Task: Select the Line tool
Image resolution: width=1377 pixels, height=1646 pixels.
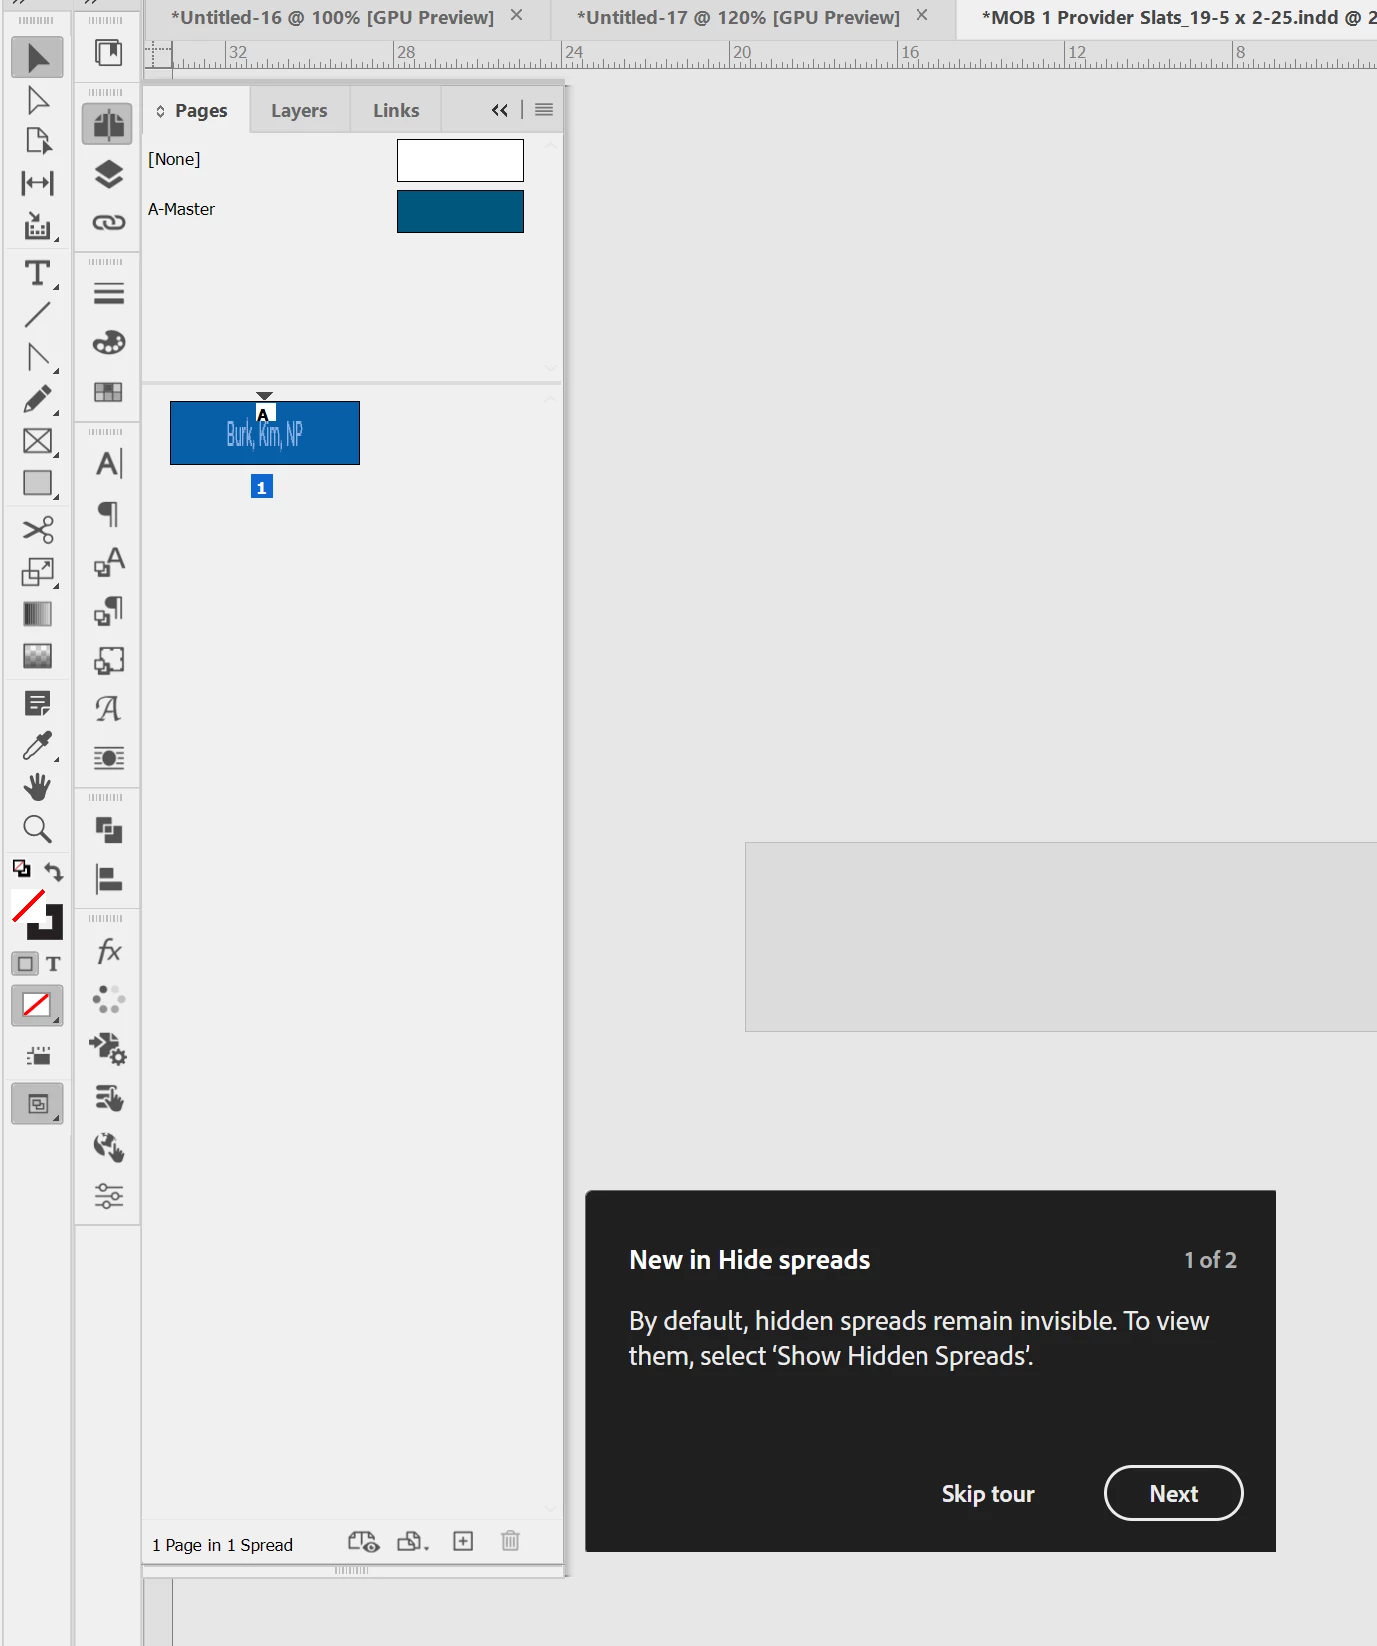Action: coord(37,315)
